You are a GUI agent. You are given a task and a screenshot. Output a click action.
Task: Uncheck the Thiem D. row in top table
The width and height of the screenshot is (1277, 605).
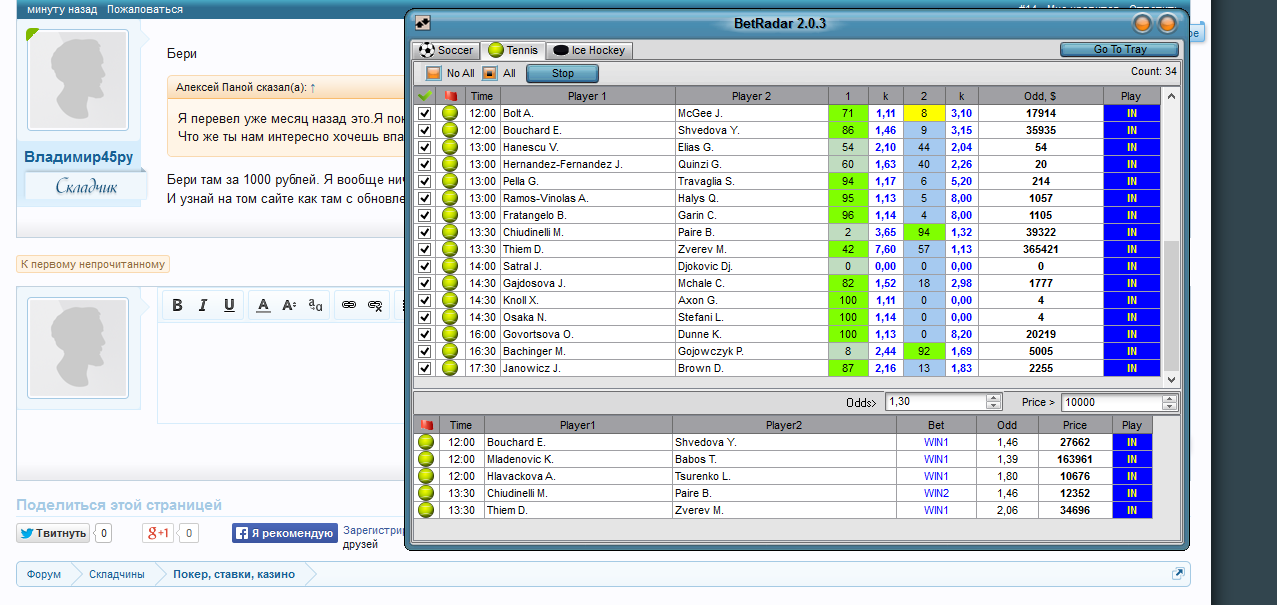425,250
